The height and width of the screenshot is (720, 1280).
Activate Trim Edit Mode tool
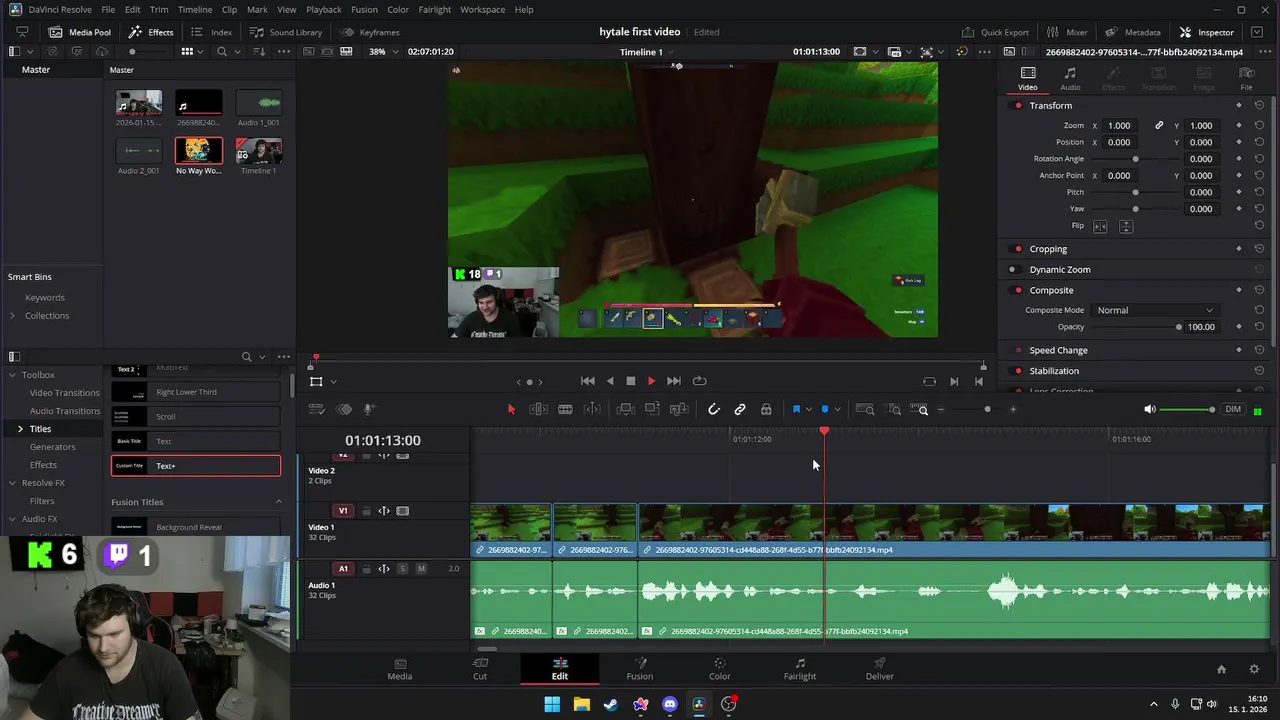pyautogui.click(x=538, y=409)
